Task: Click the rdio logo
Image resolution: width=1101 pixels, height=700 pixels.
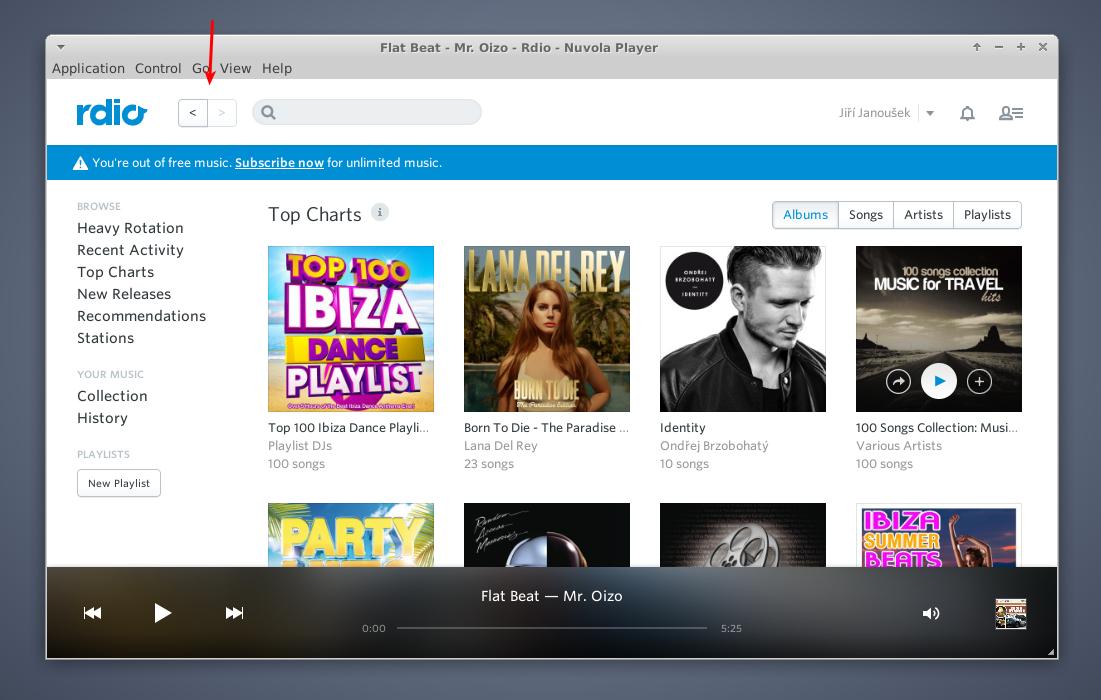Action: 110,112
